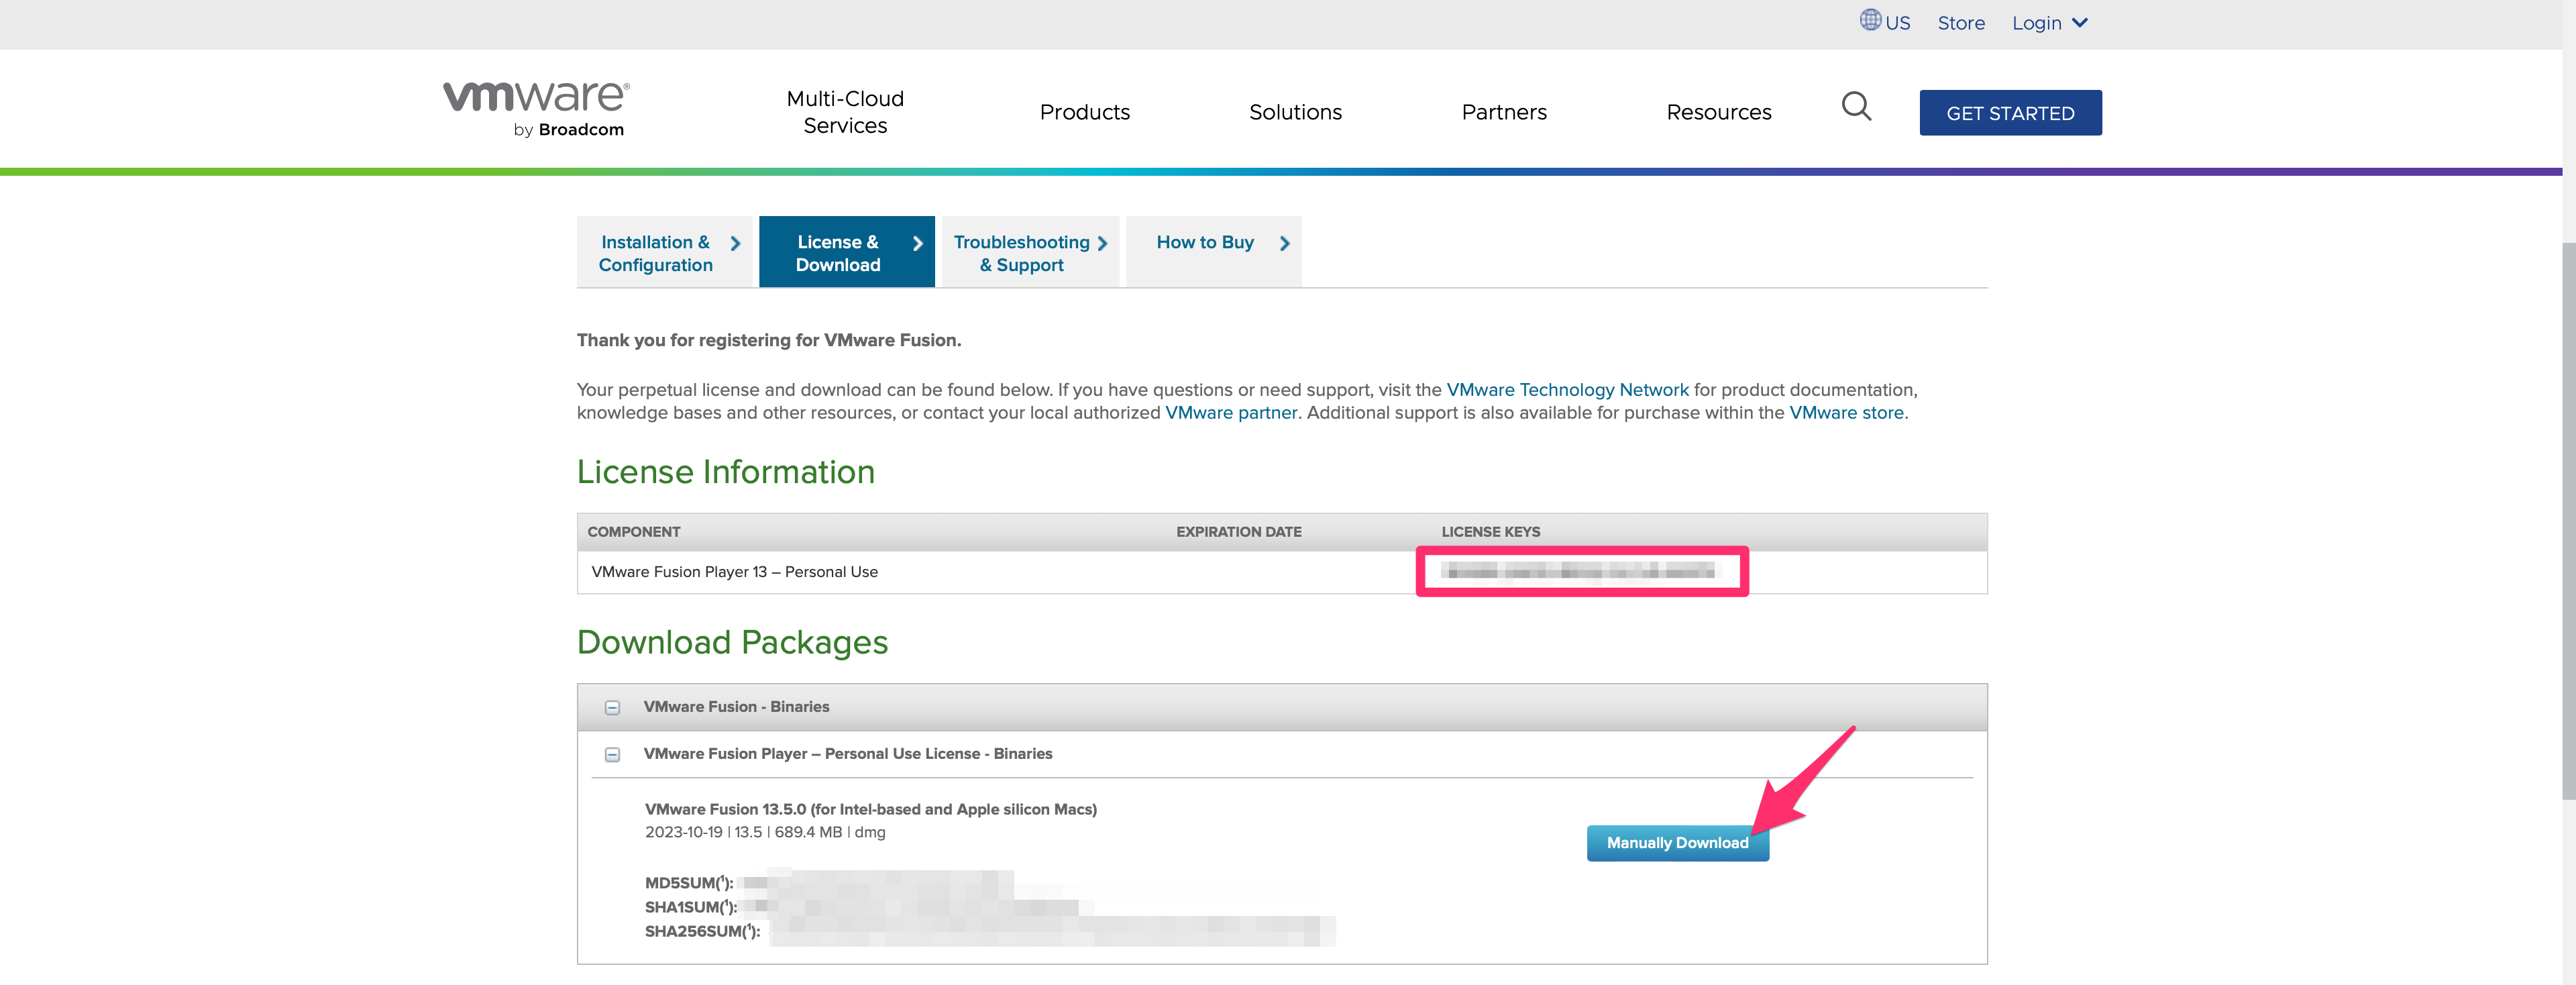2576x985 pixels.
Task: Click the Manually Download button
Action: click(x=1677, y=843)
